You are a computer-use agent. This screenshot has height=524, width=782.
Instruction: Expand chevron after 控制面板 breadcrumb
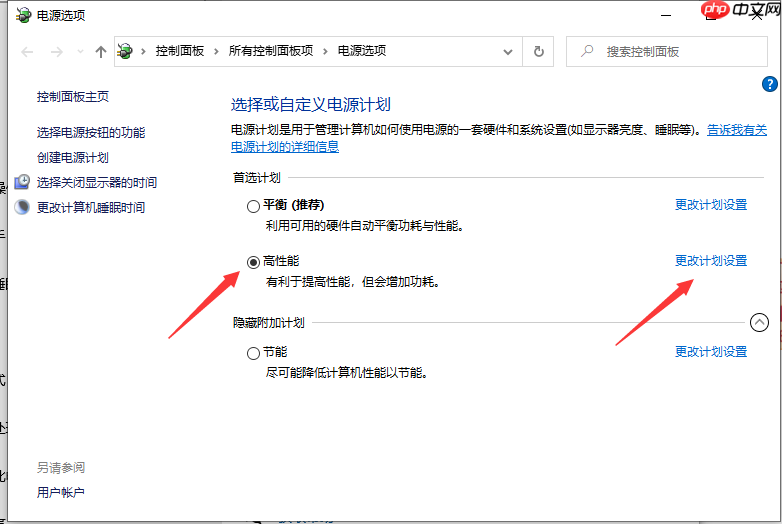216,51
